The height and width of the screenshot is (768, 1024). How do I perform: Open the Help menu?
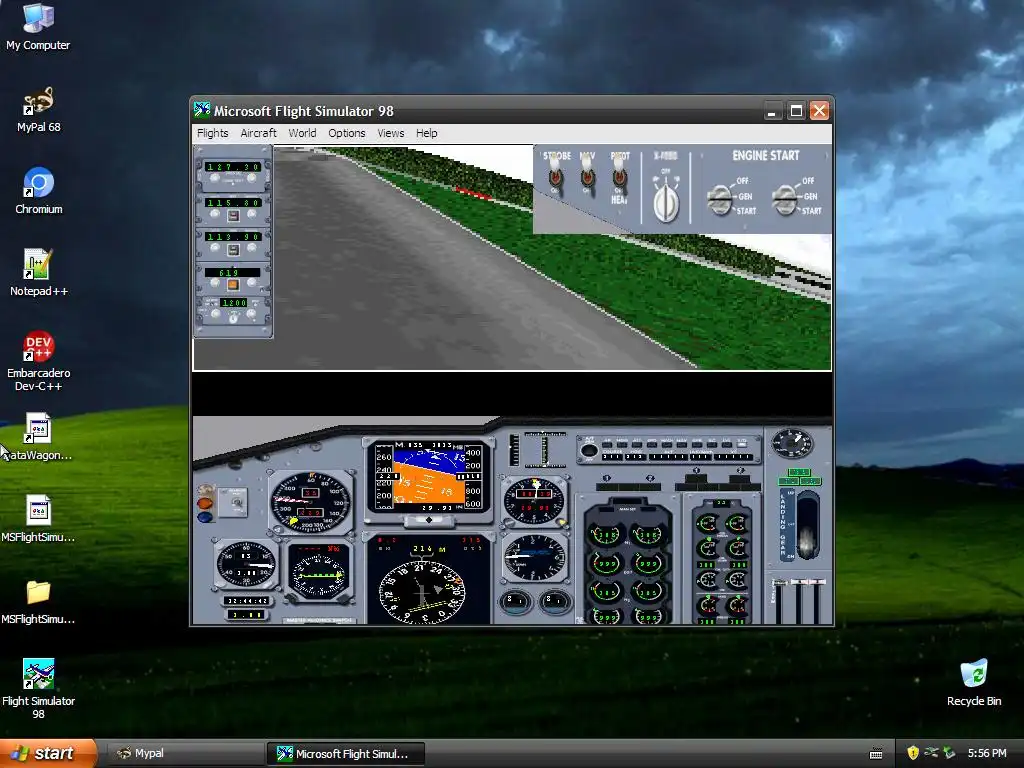426,133
